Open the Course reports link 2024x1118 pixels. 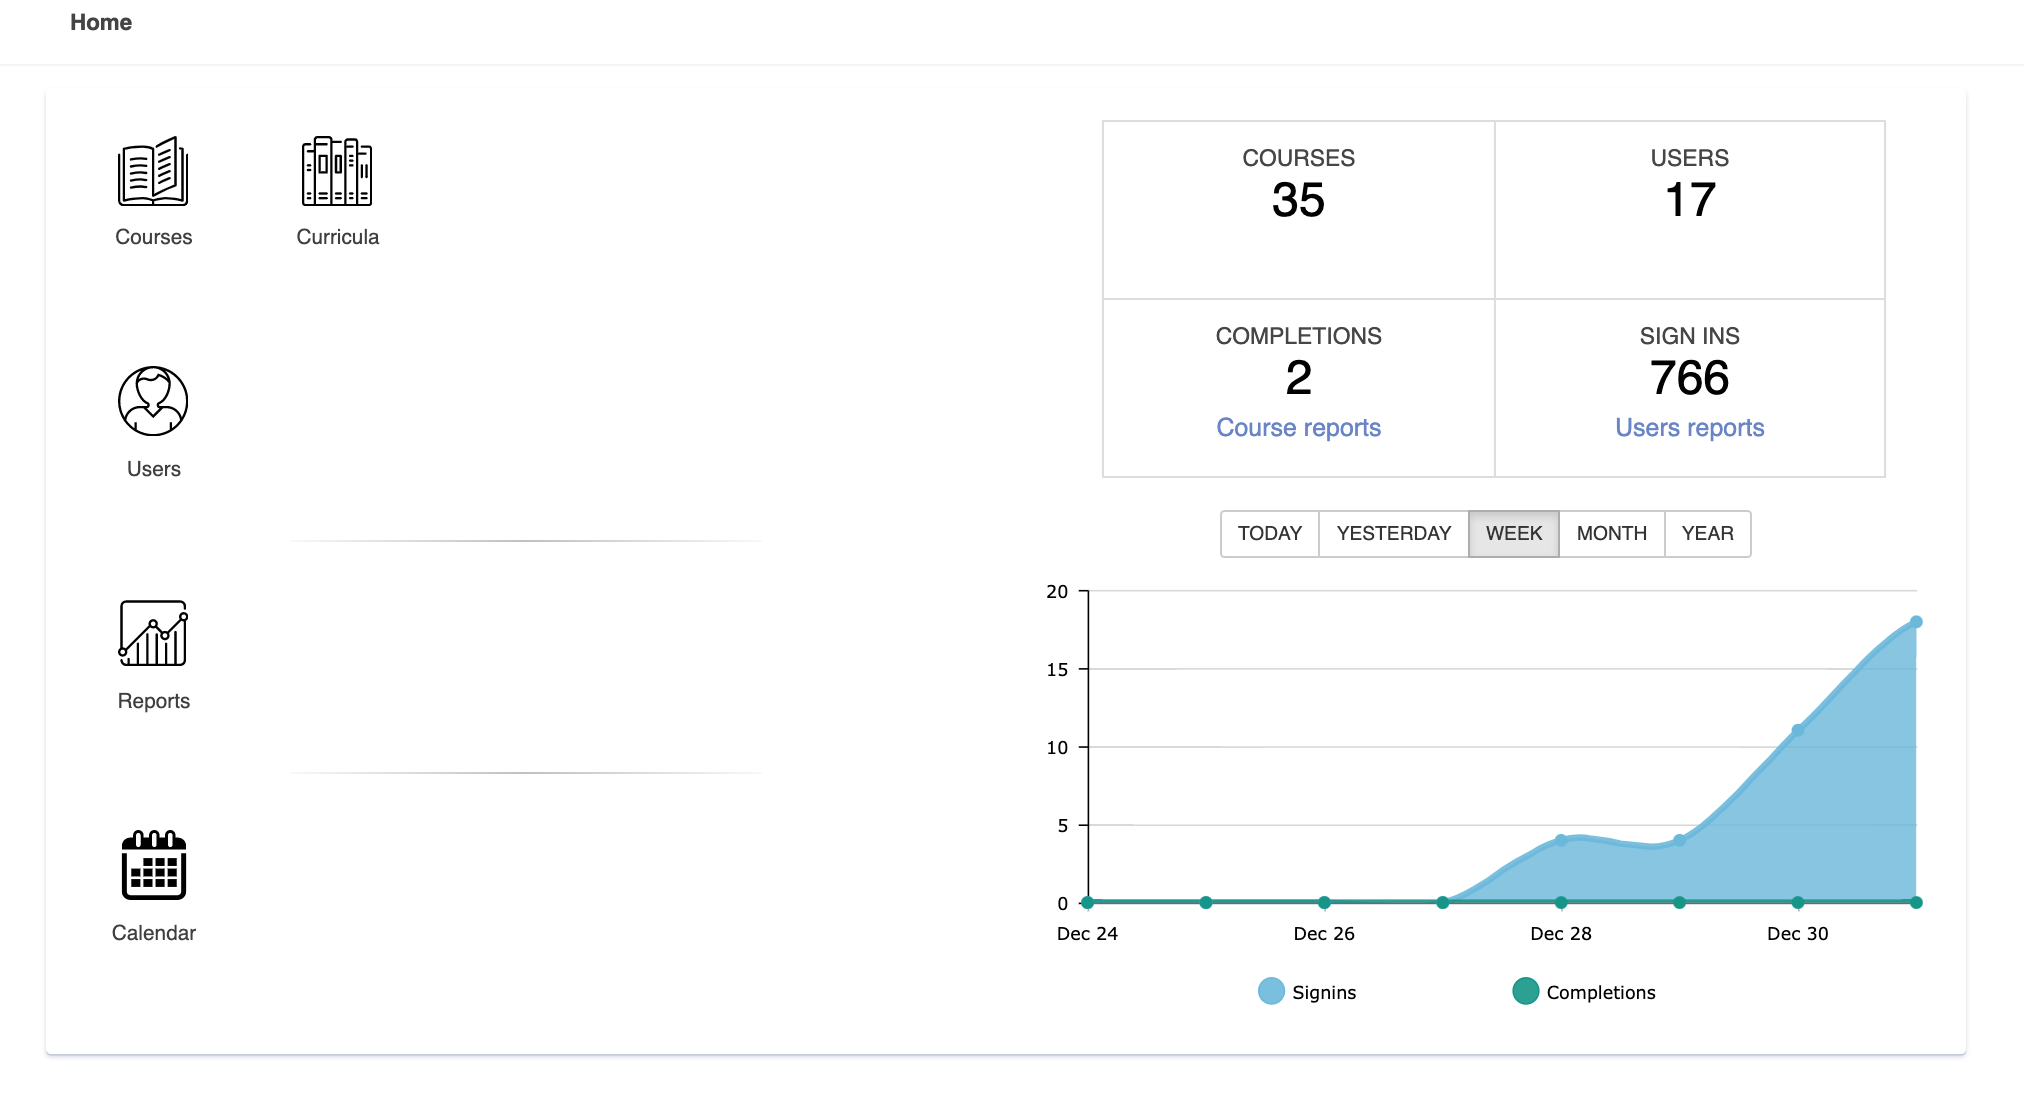coord(1298,428)
